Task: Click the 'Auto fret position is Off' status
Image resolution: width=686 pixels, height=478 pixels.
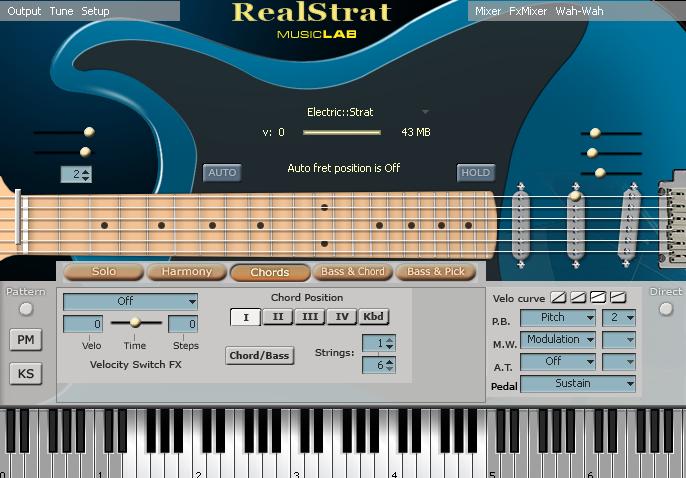Action: 344,168
